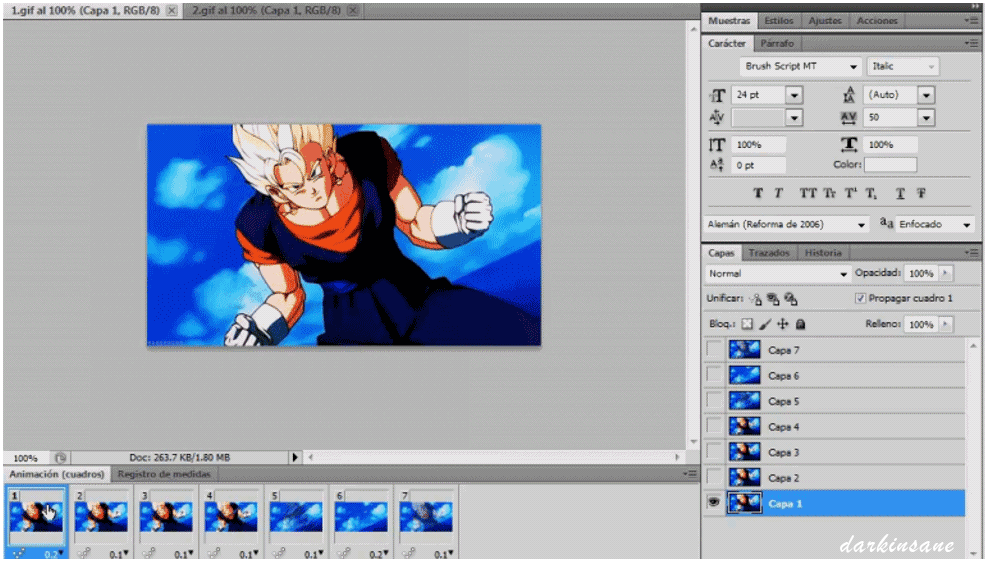This screenshot has width=988, height=562.
Task: Open the Registro de medidas tab
Action: [164, 474]
